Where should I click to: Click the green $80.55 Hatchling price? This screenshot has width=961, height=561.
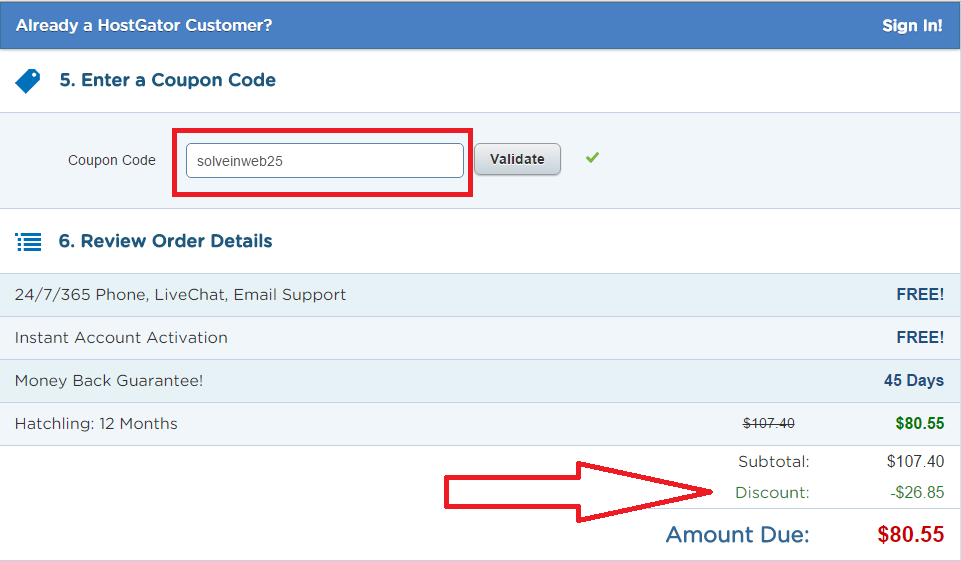920,424
